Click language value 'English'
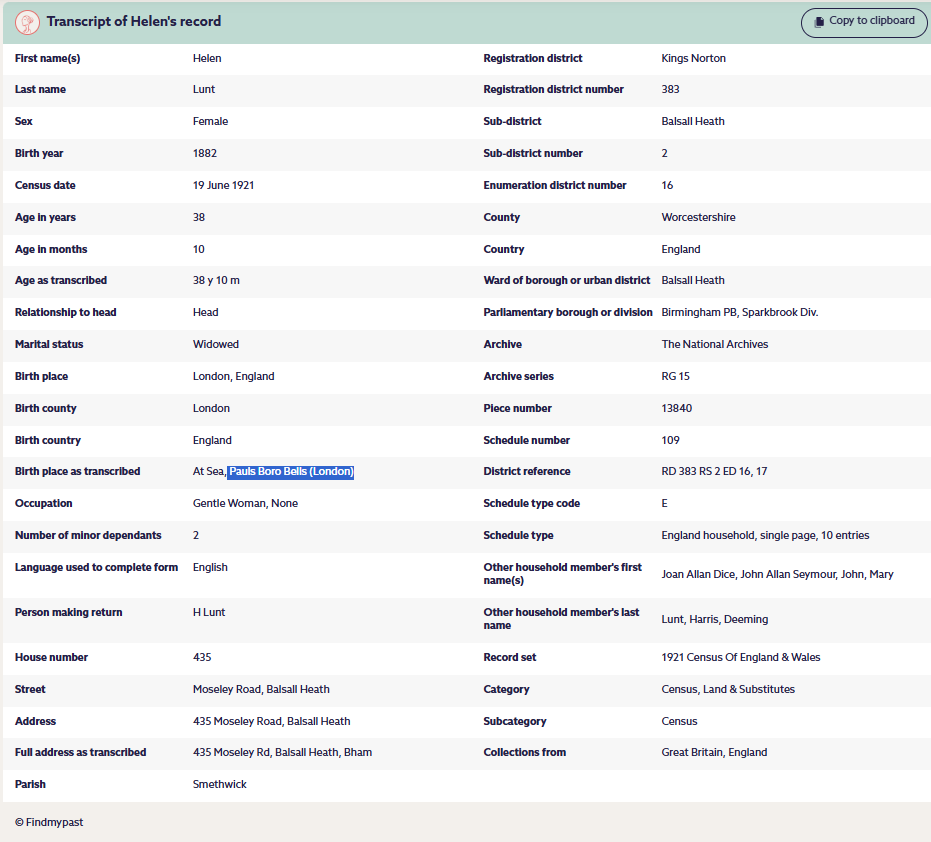The width and height of the screenshot is (931, 842). 210,568
